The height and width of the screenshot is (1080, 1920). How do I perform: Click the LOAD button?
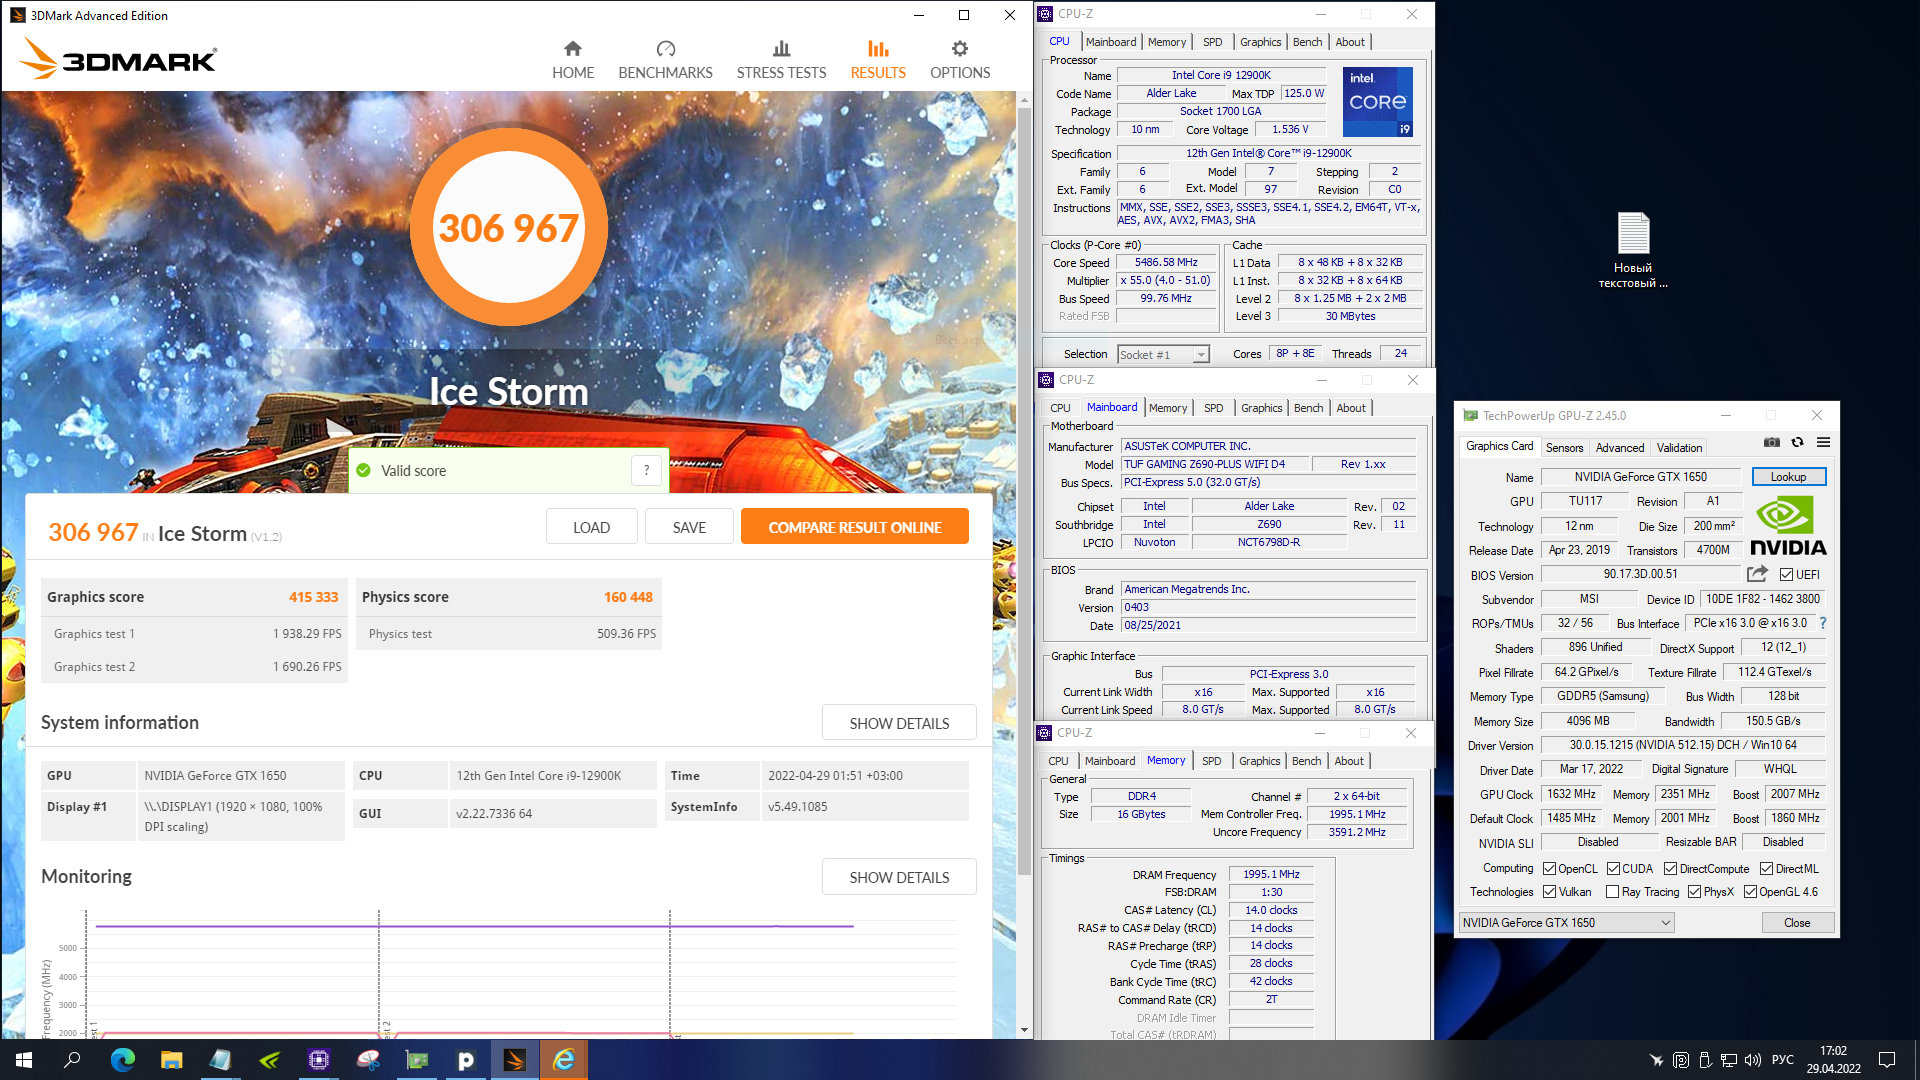coord(591,527)
